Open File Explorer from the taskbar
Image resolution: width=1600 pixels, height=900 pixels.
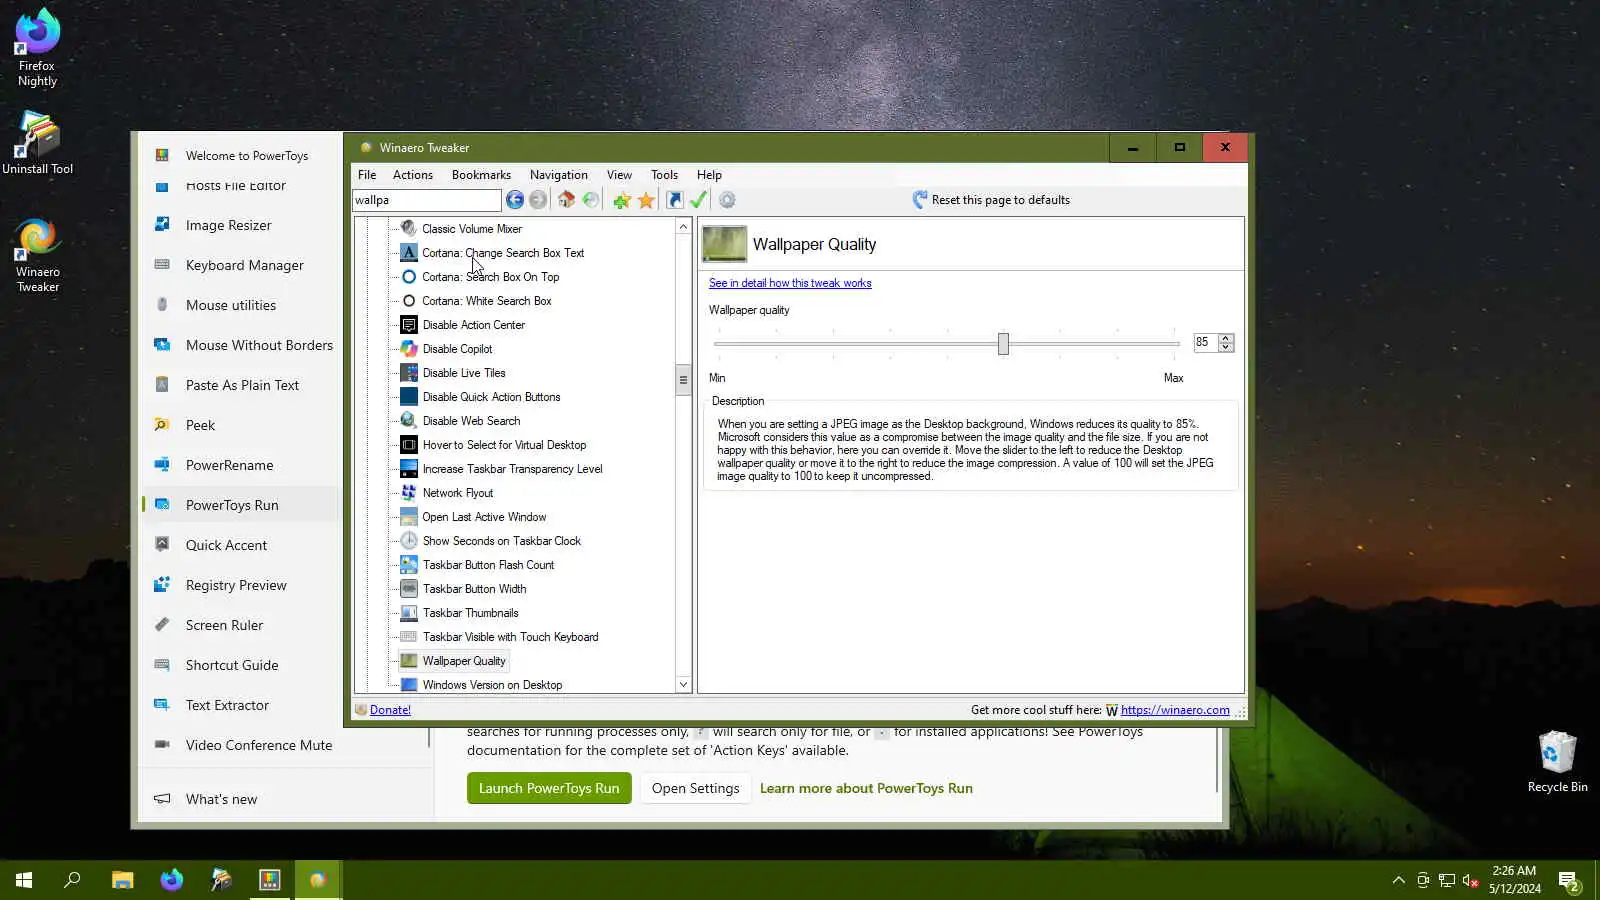click(x=122, y=880)
